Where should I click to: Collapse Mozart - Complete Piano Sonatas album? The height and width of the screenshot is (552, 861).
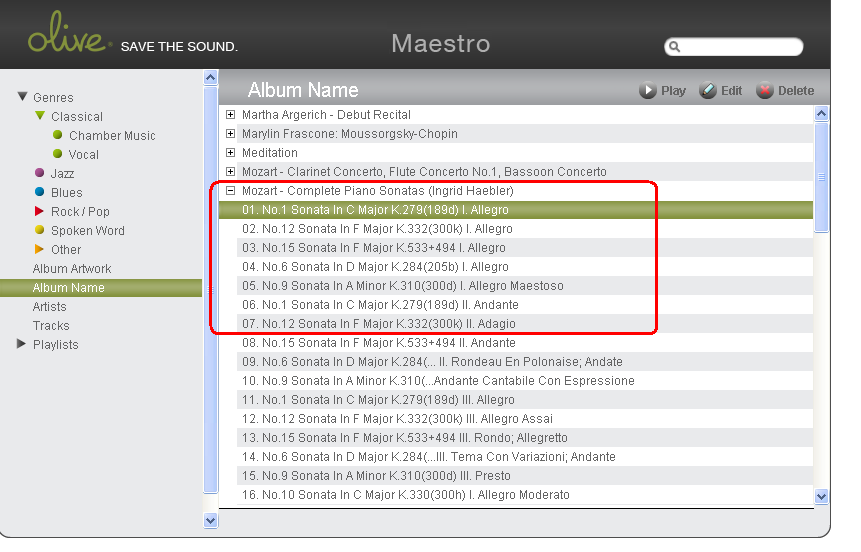tap(231, 191)
